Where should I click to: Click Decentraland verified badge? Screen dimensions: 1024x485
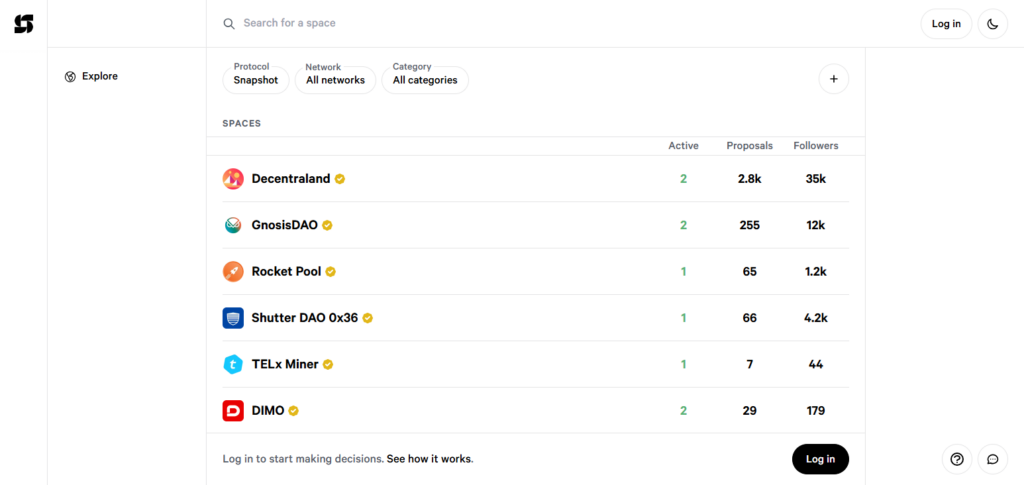(x=340, y=179)
